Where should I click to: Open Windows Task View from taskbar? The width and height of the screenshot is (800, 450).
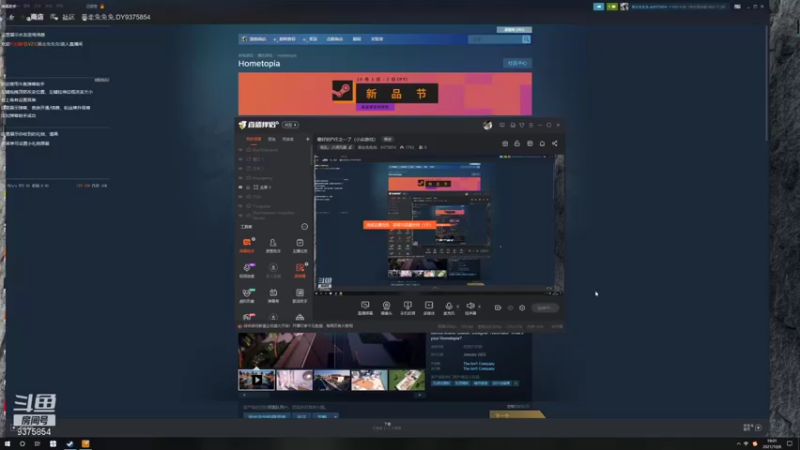[x=37, y=444]
